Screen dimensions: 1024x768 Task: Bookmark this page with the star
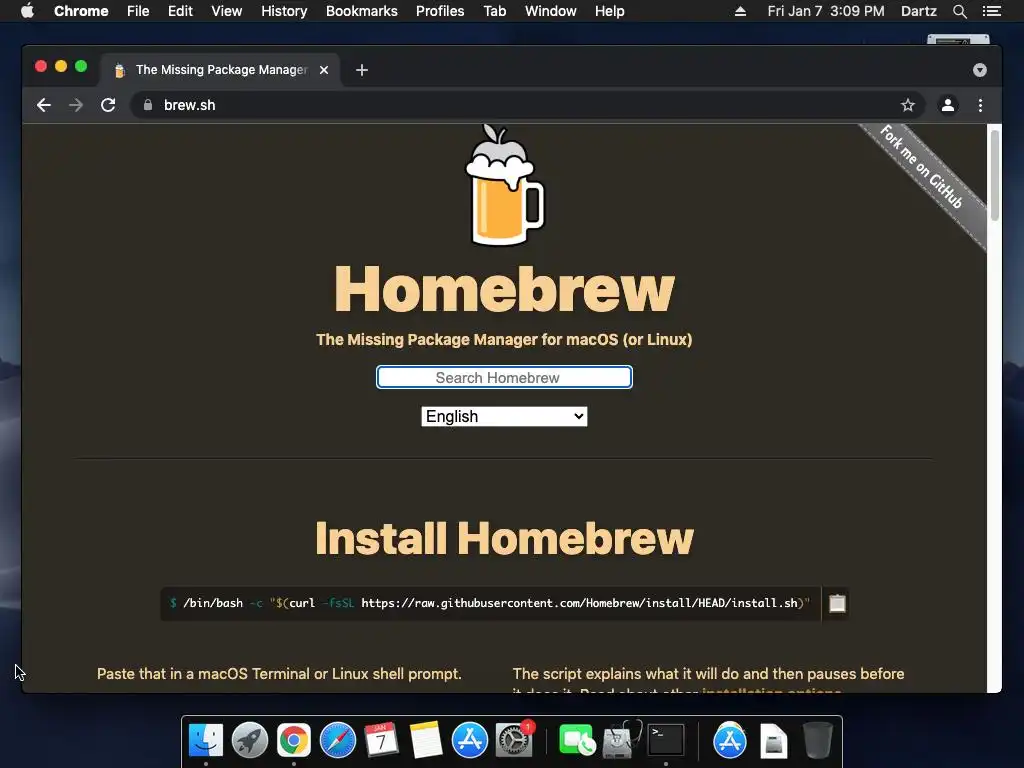click(x=908, y=105)
